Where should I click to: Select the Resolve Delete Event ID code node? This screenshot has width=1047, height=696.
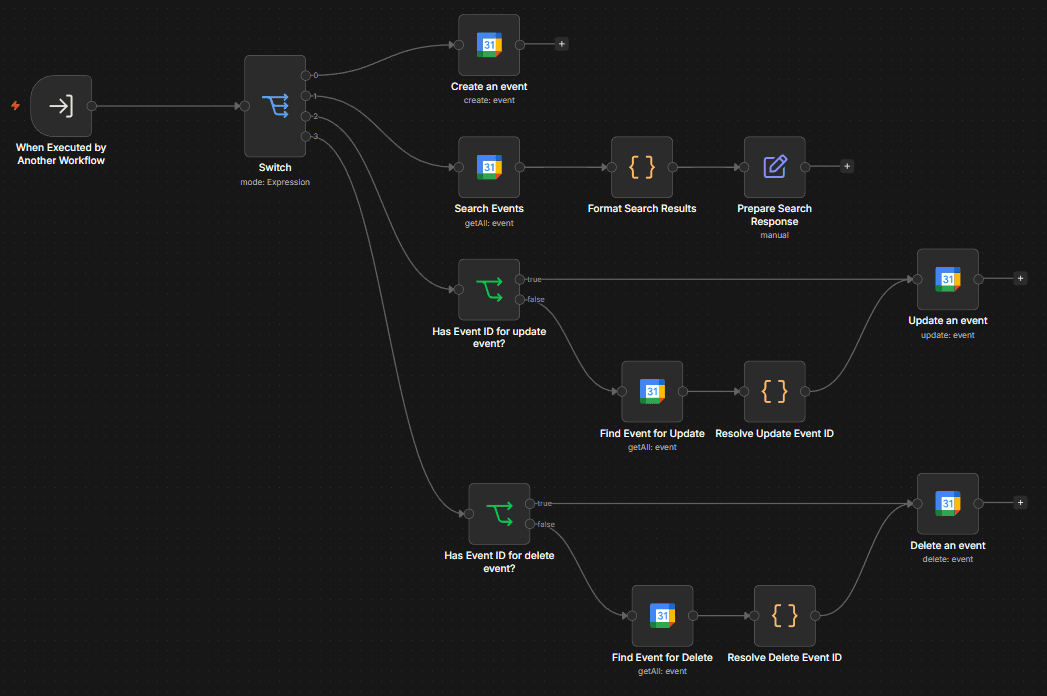pos(785,616)
